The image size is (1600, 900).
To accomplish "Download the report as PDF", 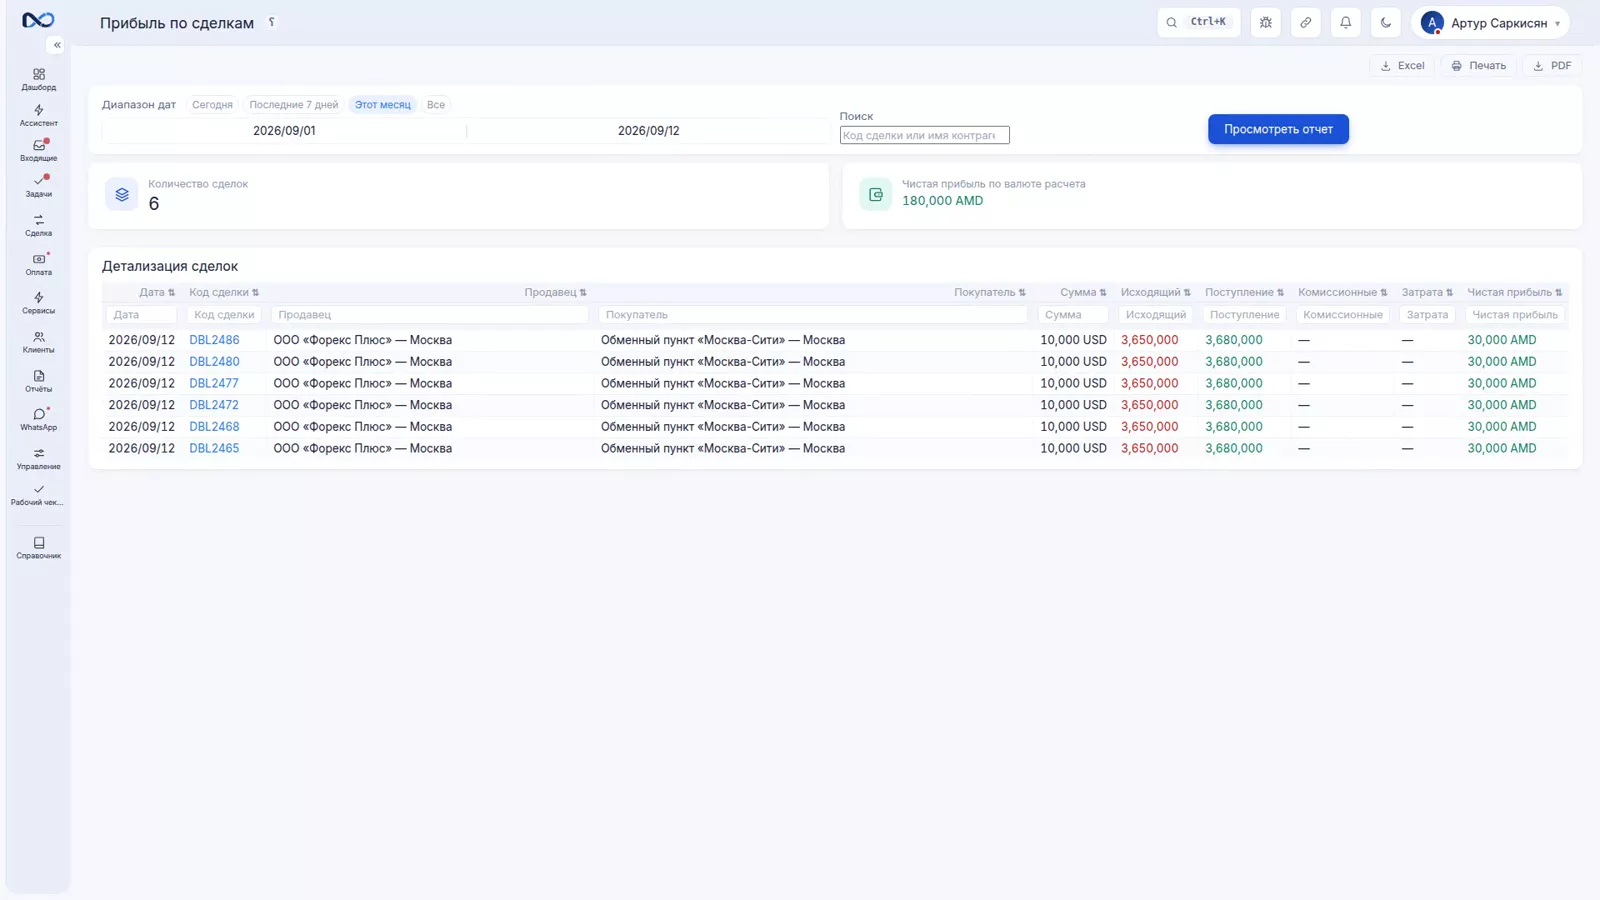I will click(x=1552, y=66).
